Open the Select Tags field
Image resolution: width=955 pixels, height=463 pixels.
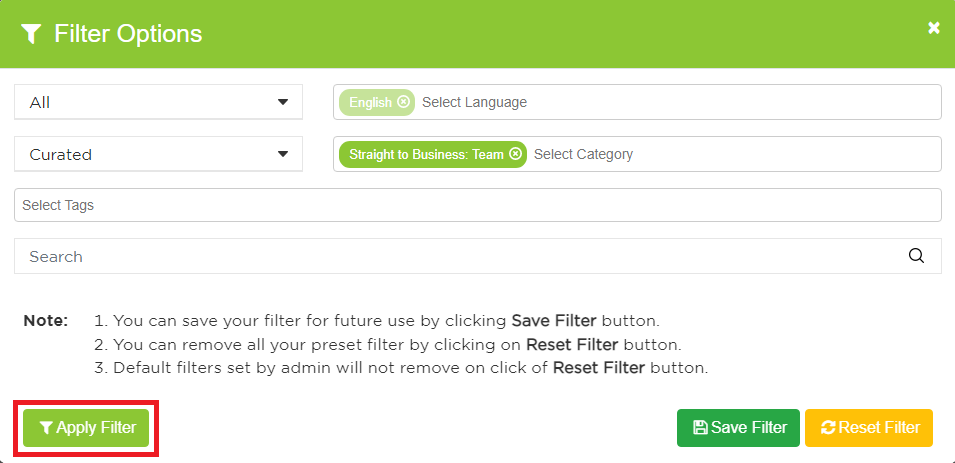tap(477, 205)
